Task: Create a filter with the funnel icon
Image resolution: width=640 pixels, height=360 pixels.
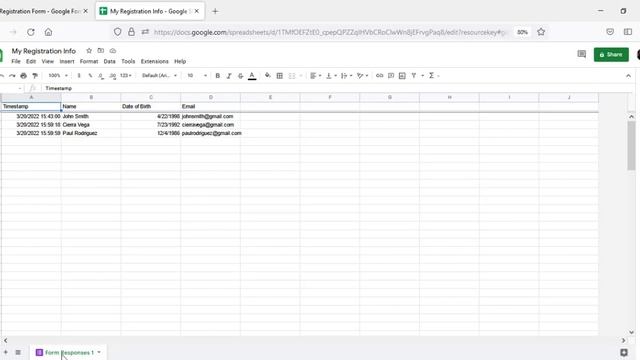Action: pyautogui.click(x=414, y=76)
